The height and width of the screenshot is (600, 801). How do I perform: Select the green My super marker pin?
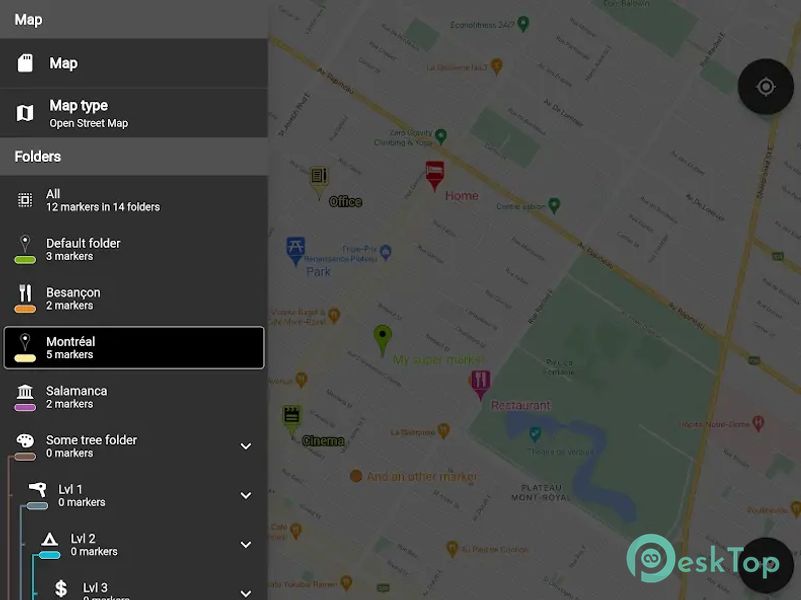pyautogui.click(x=383, y=340)
